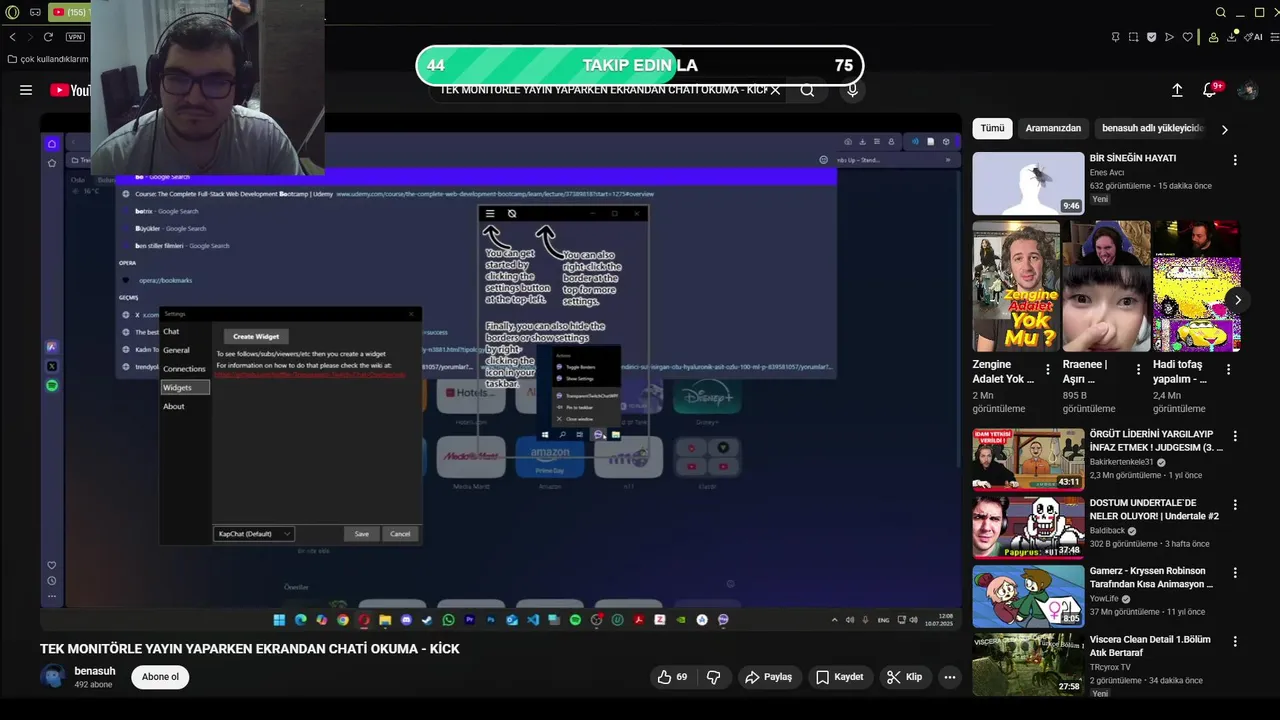Open the çok kullandıklarım bookmarks folder
Viewport: 1280px width, 720px height.
[47, 59]
